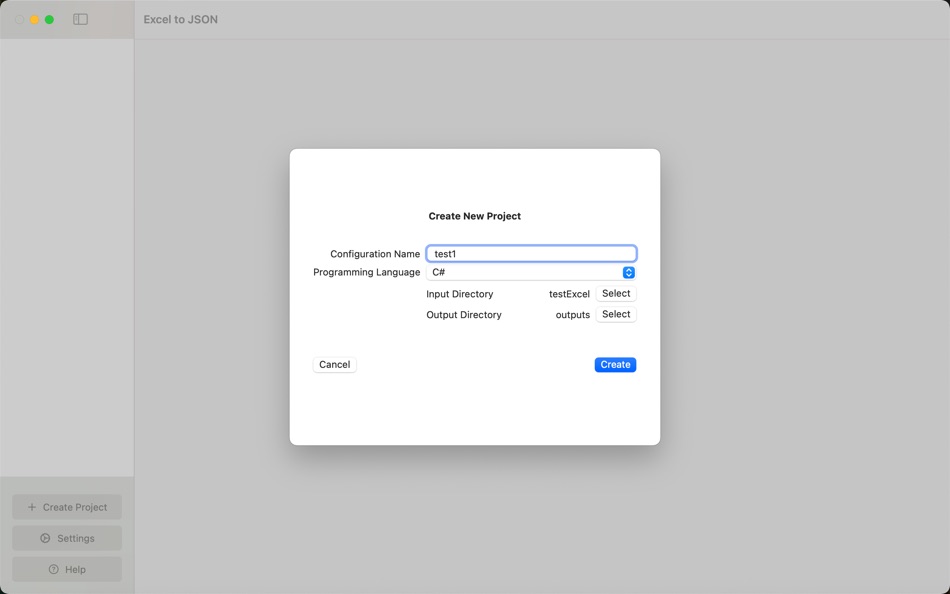The width and height of the screenshot is (950, 594).
Task: Click the Configuration Name text field
Action: [x=531, y=252]
